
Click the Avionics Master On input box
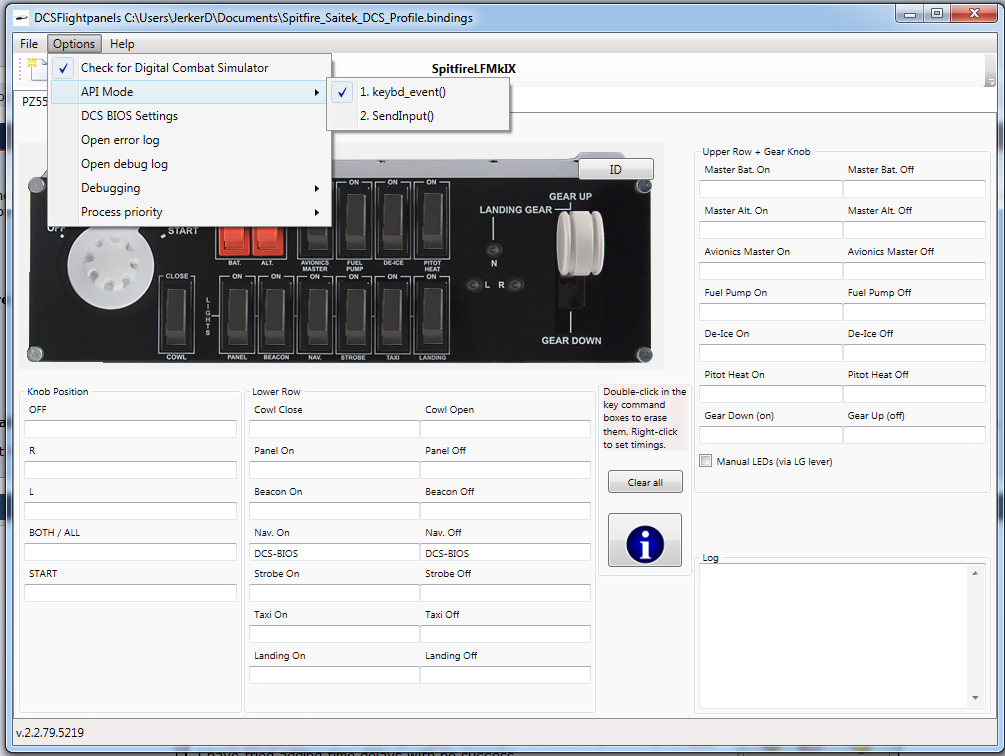pos(770,271)
